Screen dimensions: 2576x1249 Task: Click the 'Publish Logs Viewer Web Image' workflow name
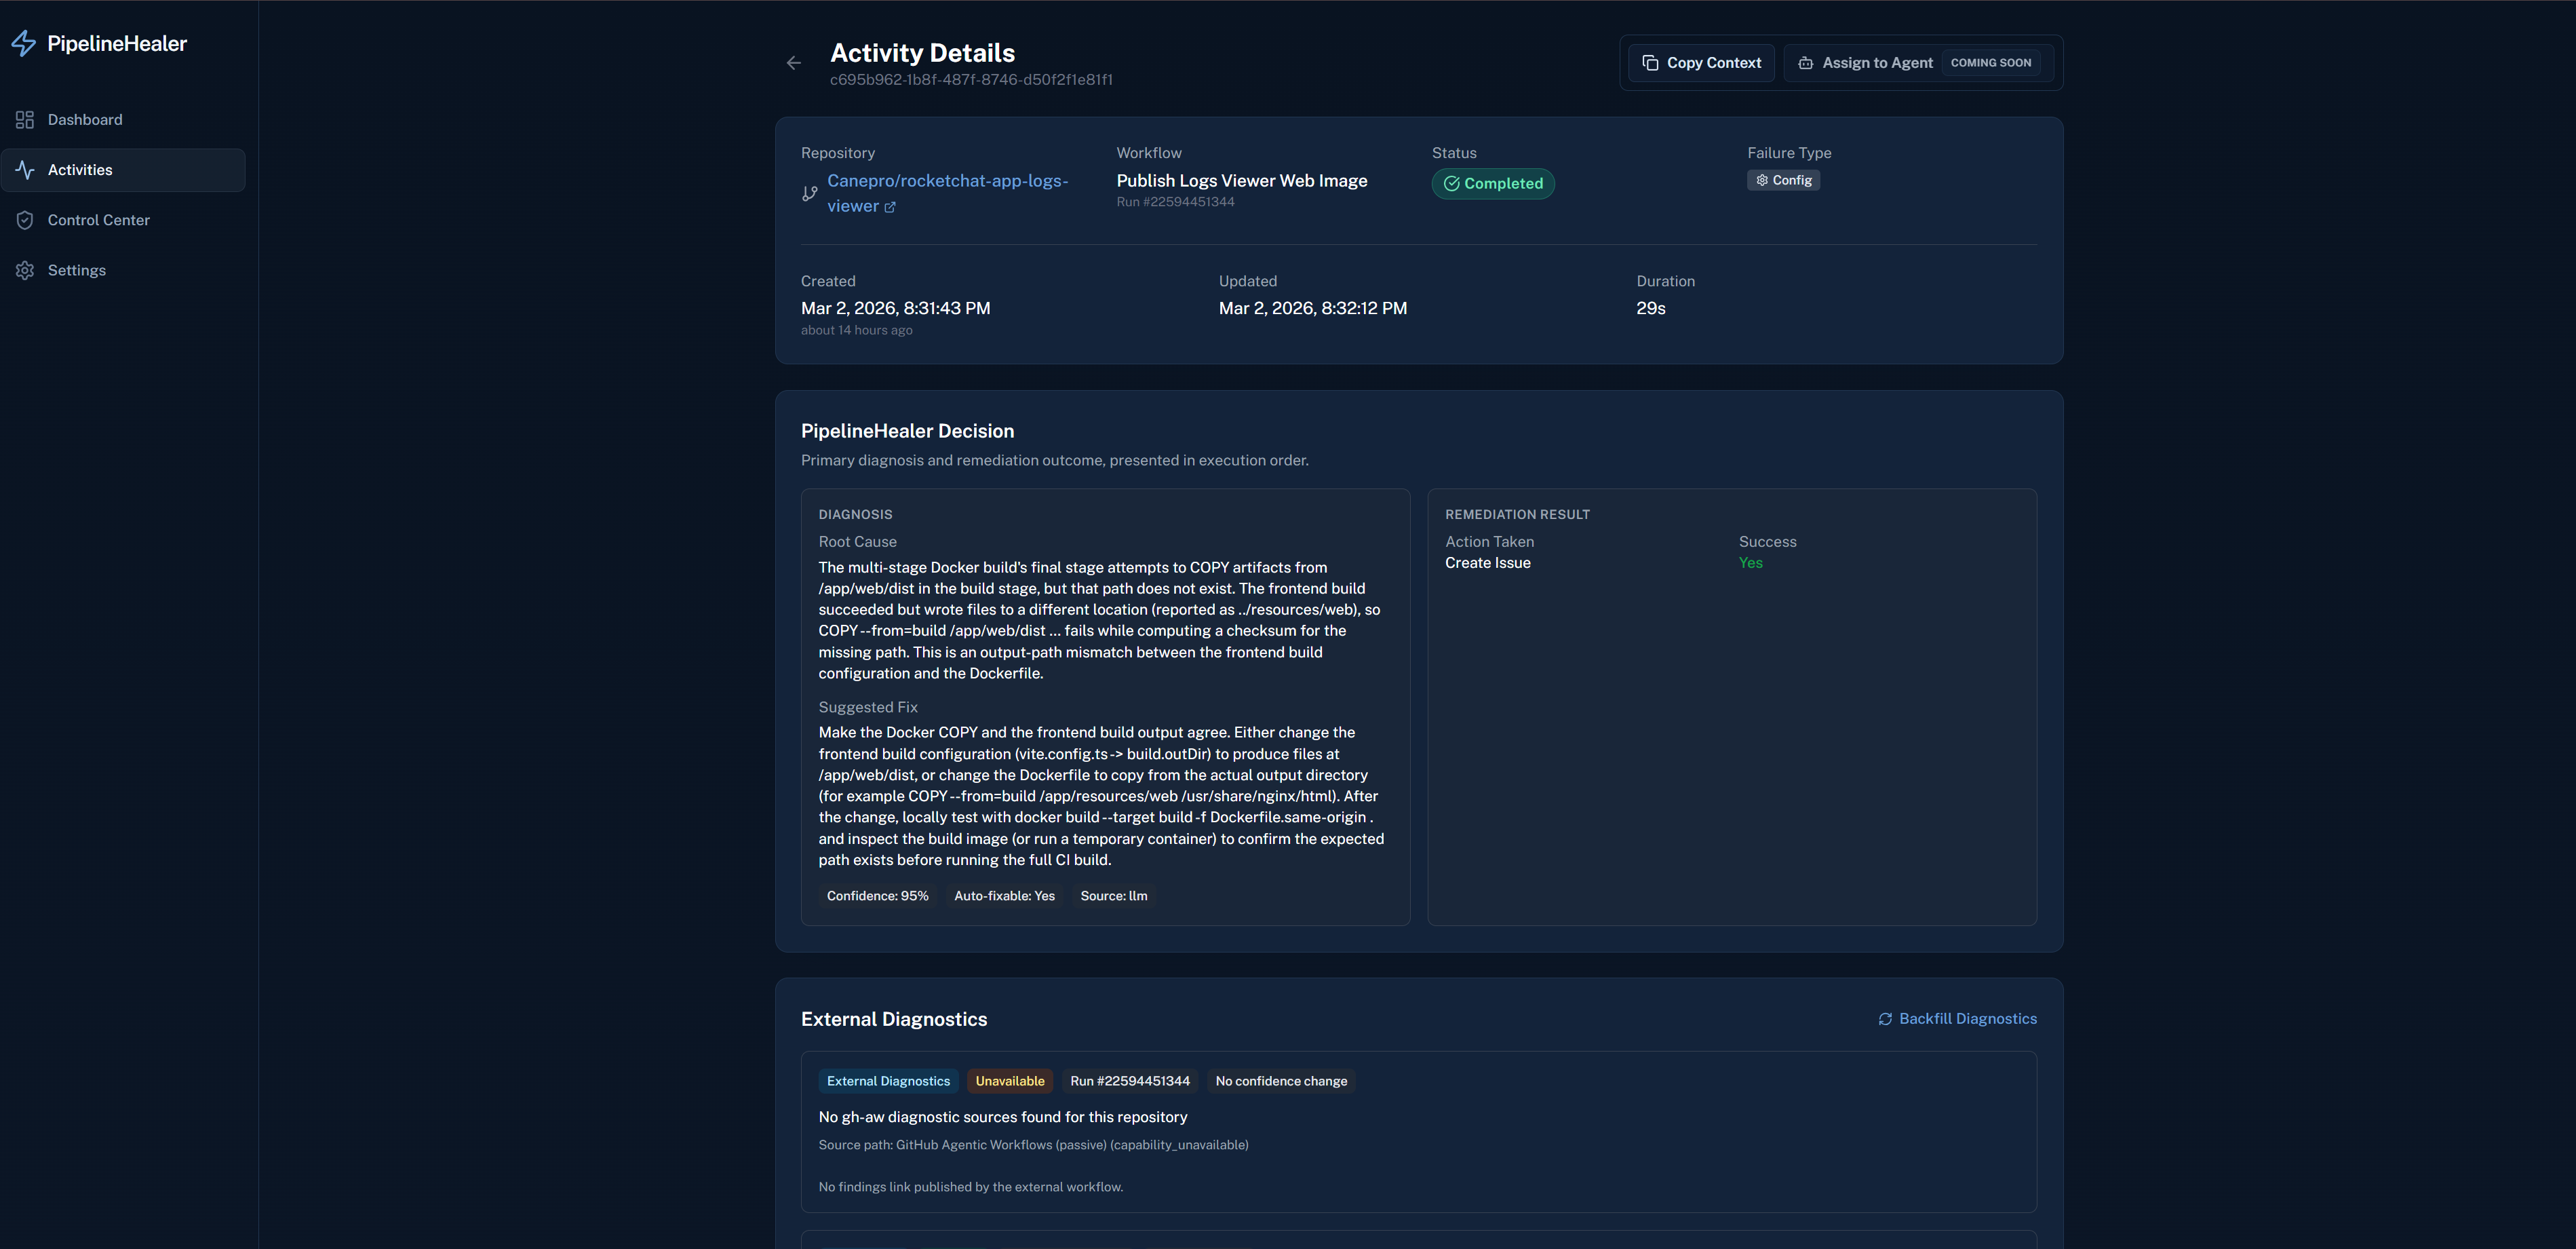click(x=1241, y=181)
